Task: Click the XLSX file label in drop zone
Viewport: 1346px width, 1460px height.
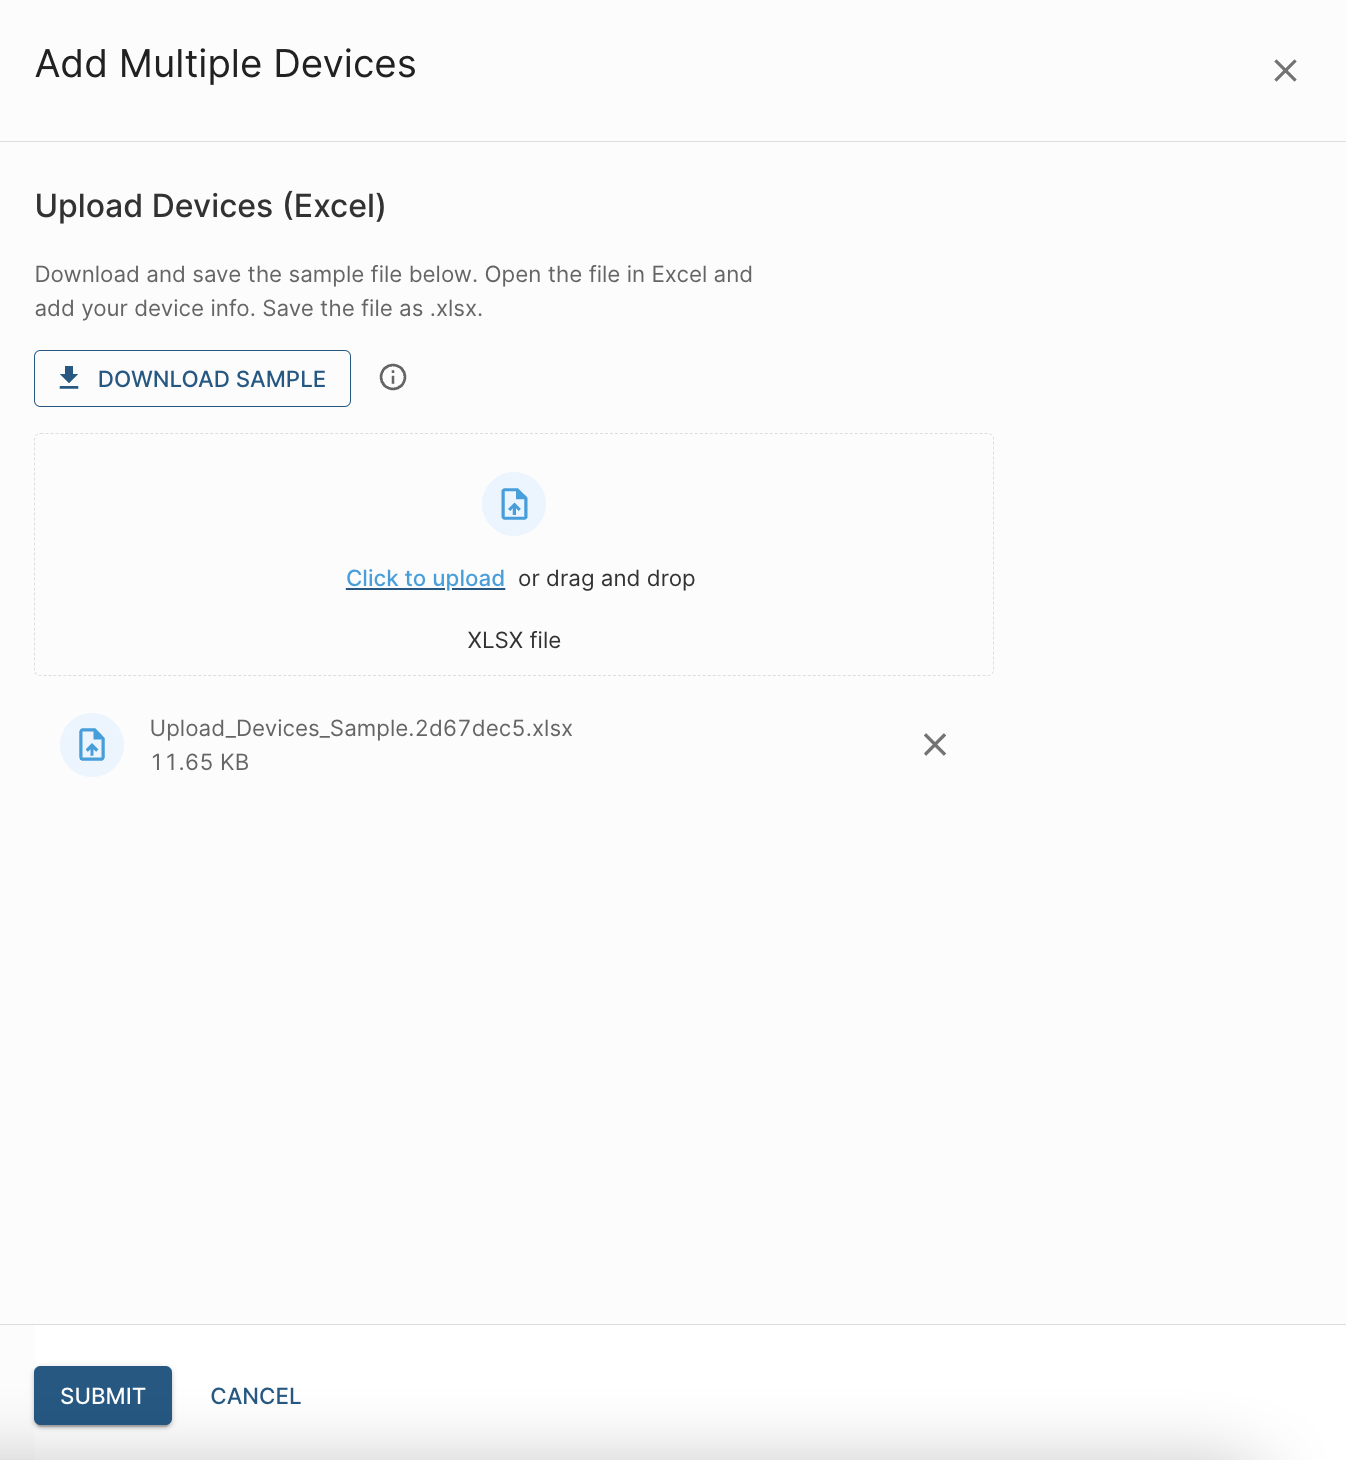Action: click(514, 640)
